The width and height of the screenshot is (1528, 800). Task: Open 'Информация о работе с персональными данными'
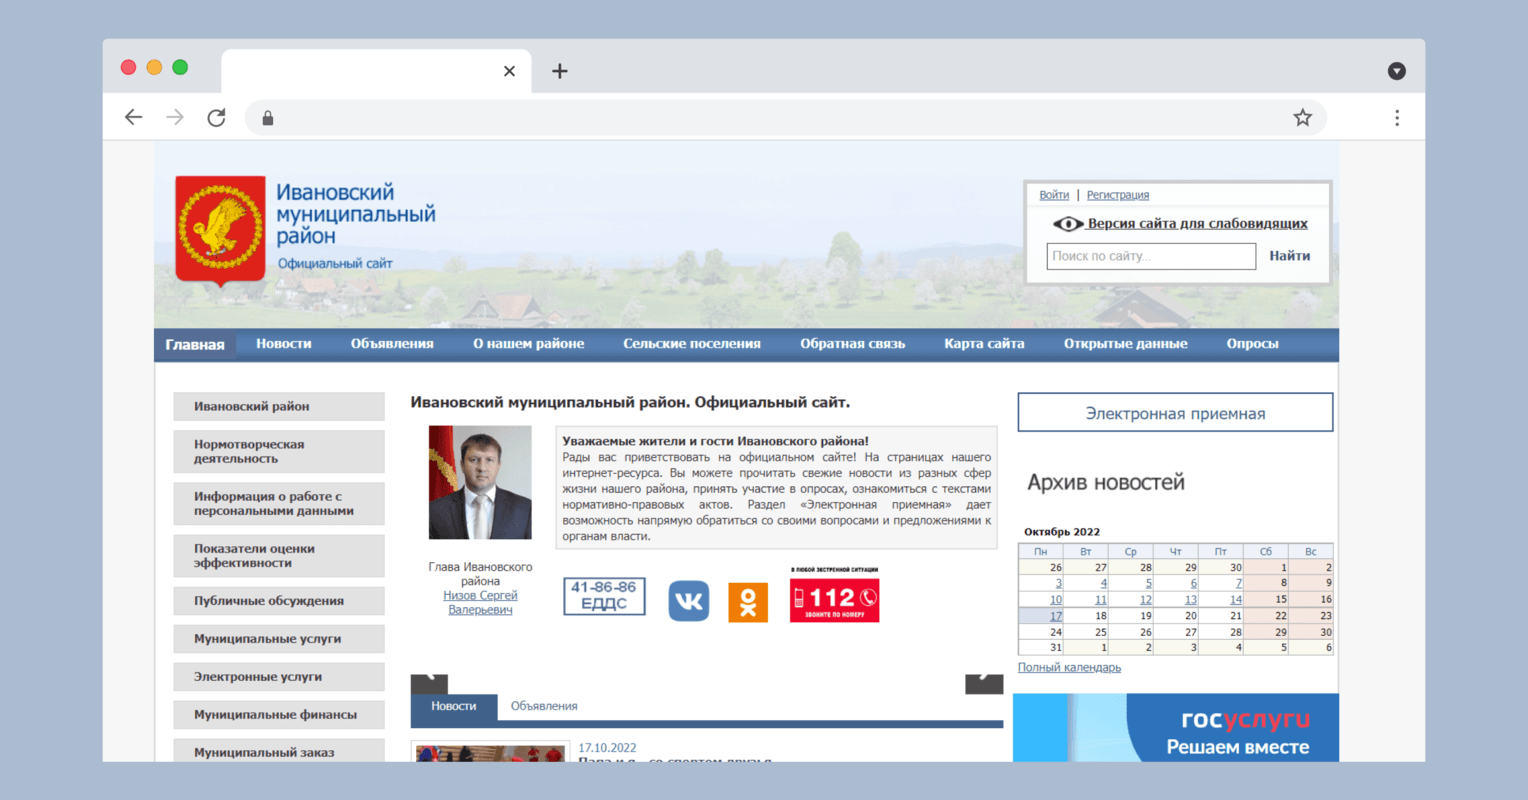click(279, 503)
